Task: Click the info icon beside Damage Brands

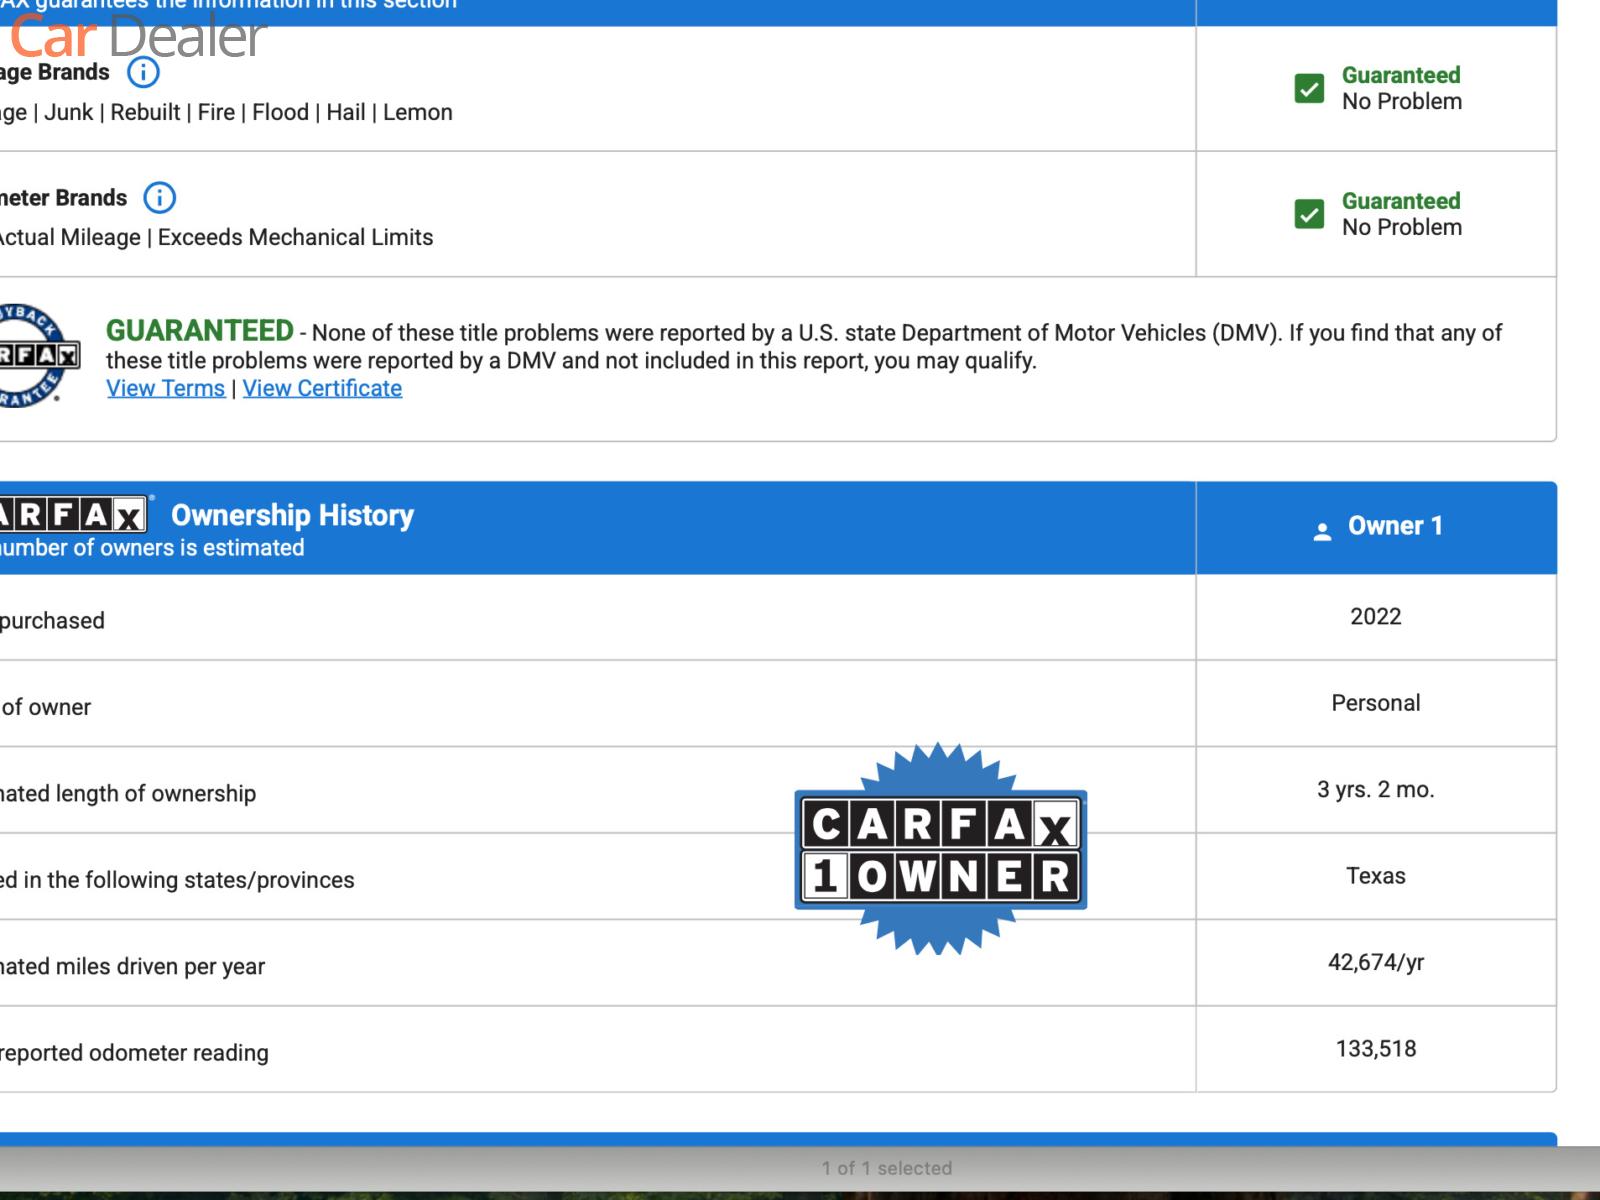Action: click(143, 72)
